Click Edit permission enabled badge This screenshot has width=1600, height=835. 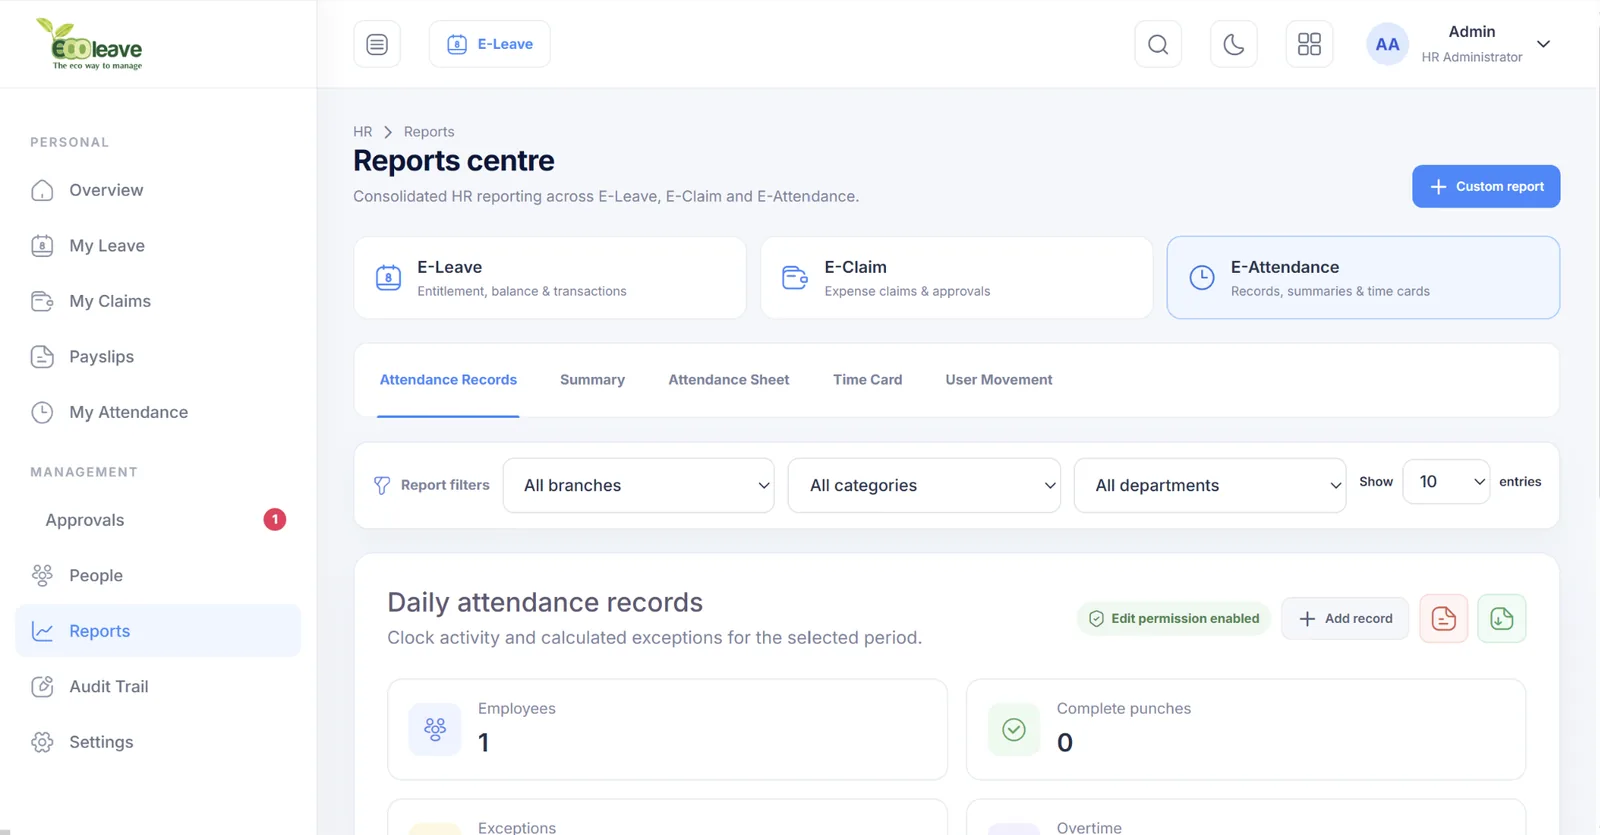pos(1174,619)
